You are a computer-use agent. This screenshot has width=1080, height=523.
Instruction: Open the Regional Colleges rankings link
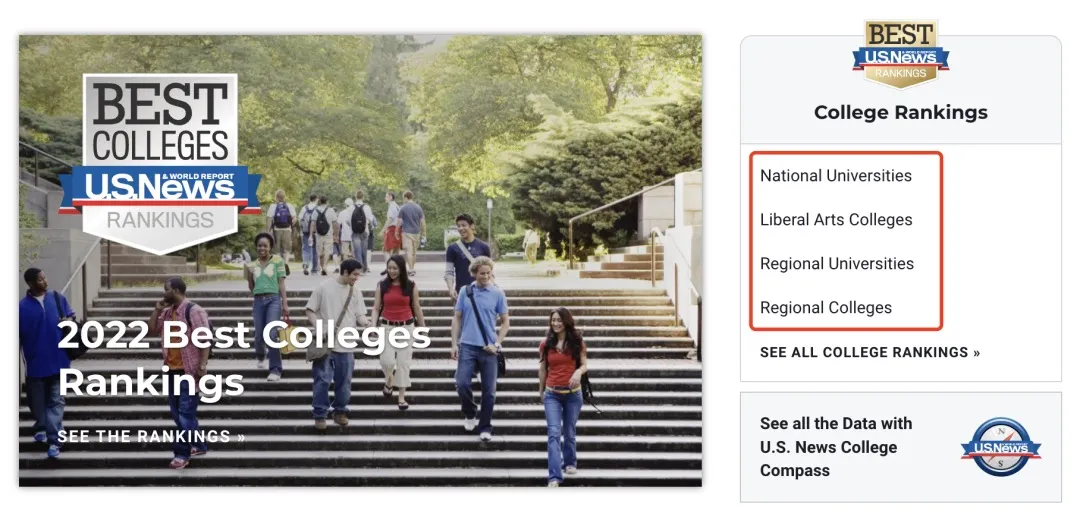tap(825, 308)
